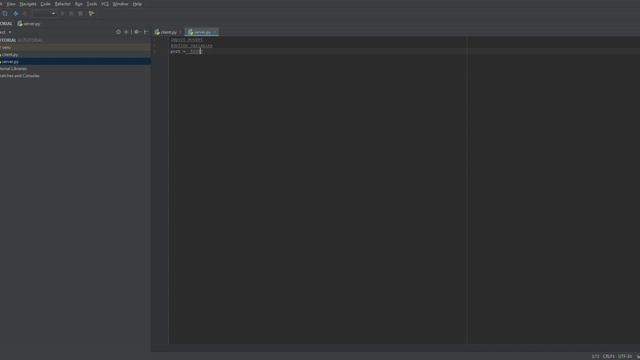Viewport: 640px width, 360px height.
Task: Click the Run button in toolbar
Action: click(62, 13)
